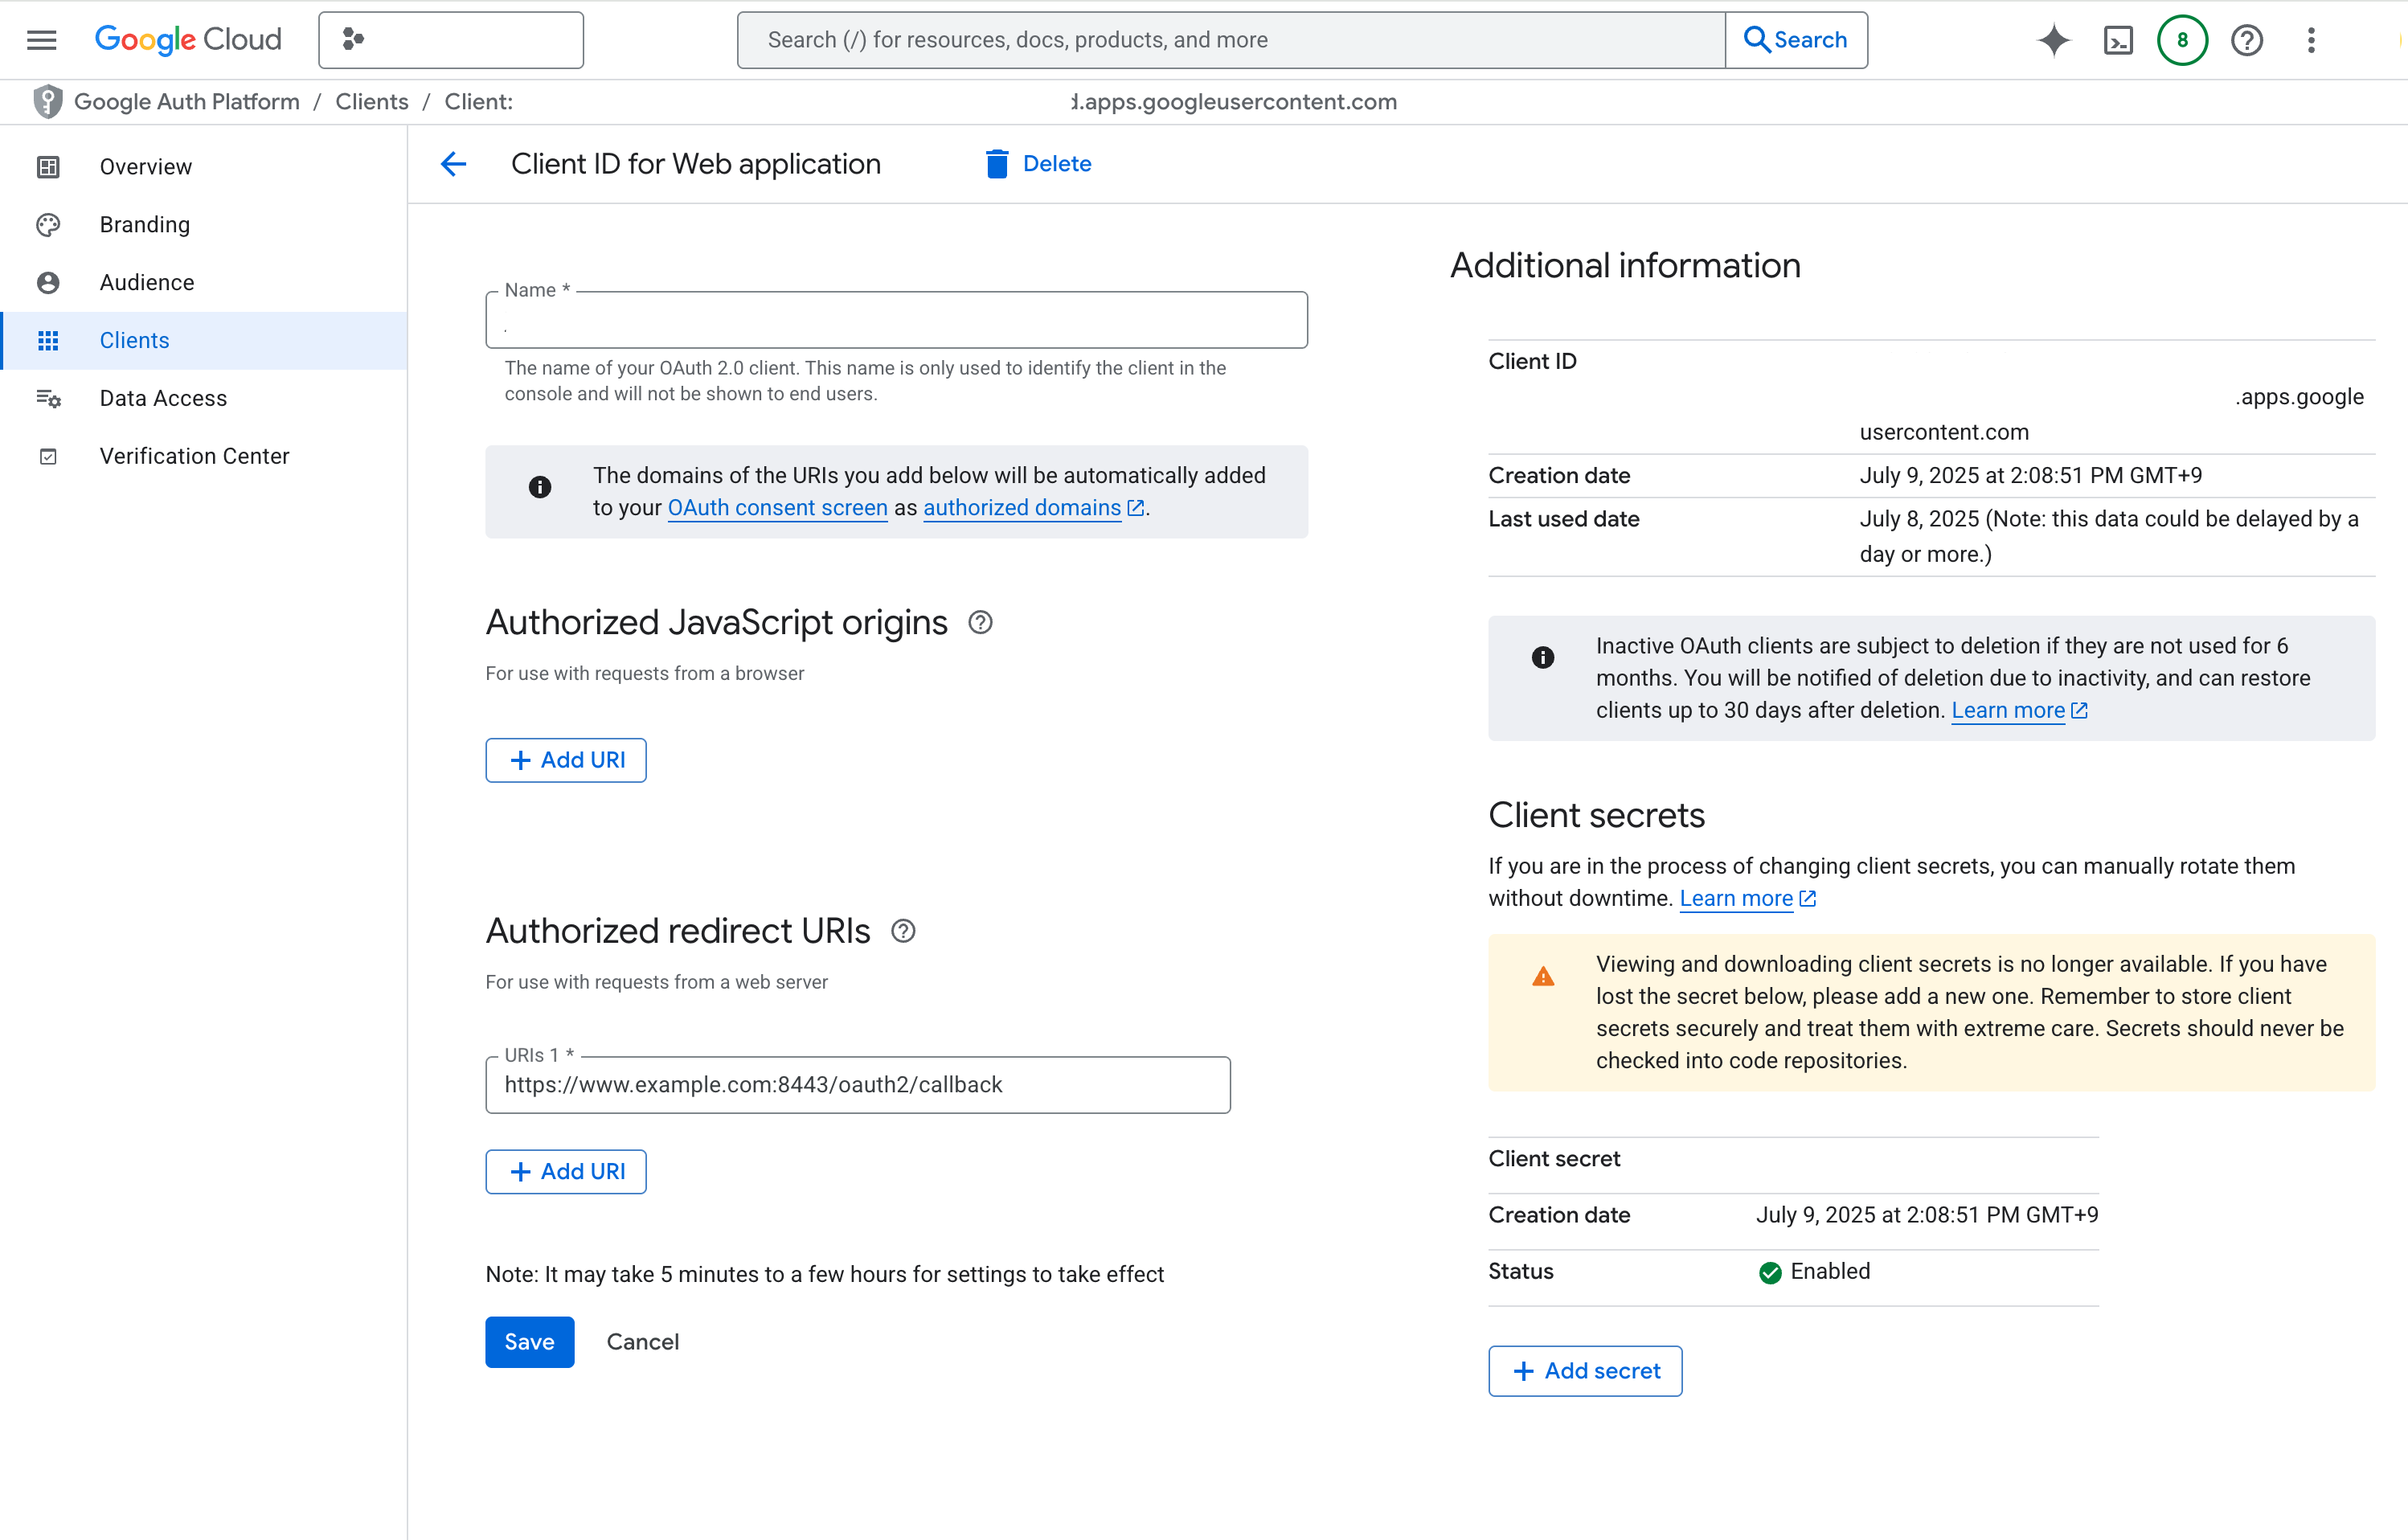Open the three-dot settings menu
Viewport: 2408px width, 1540px height.
(2311, 40)
